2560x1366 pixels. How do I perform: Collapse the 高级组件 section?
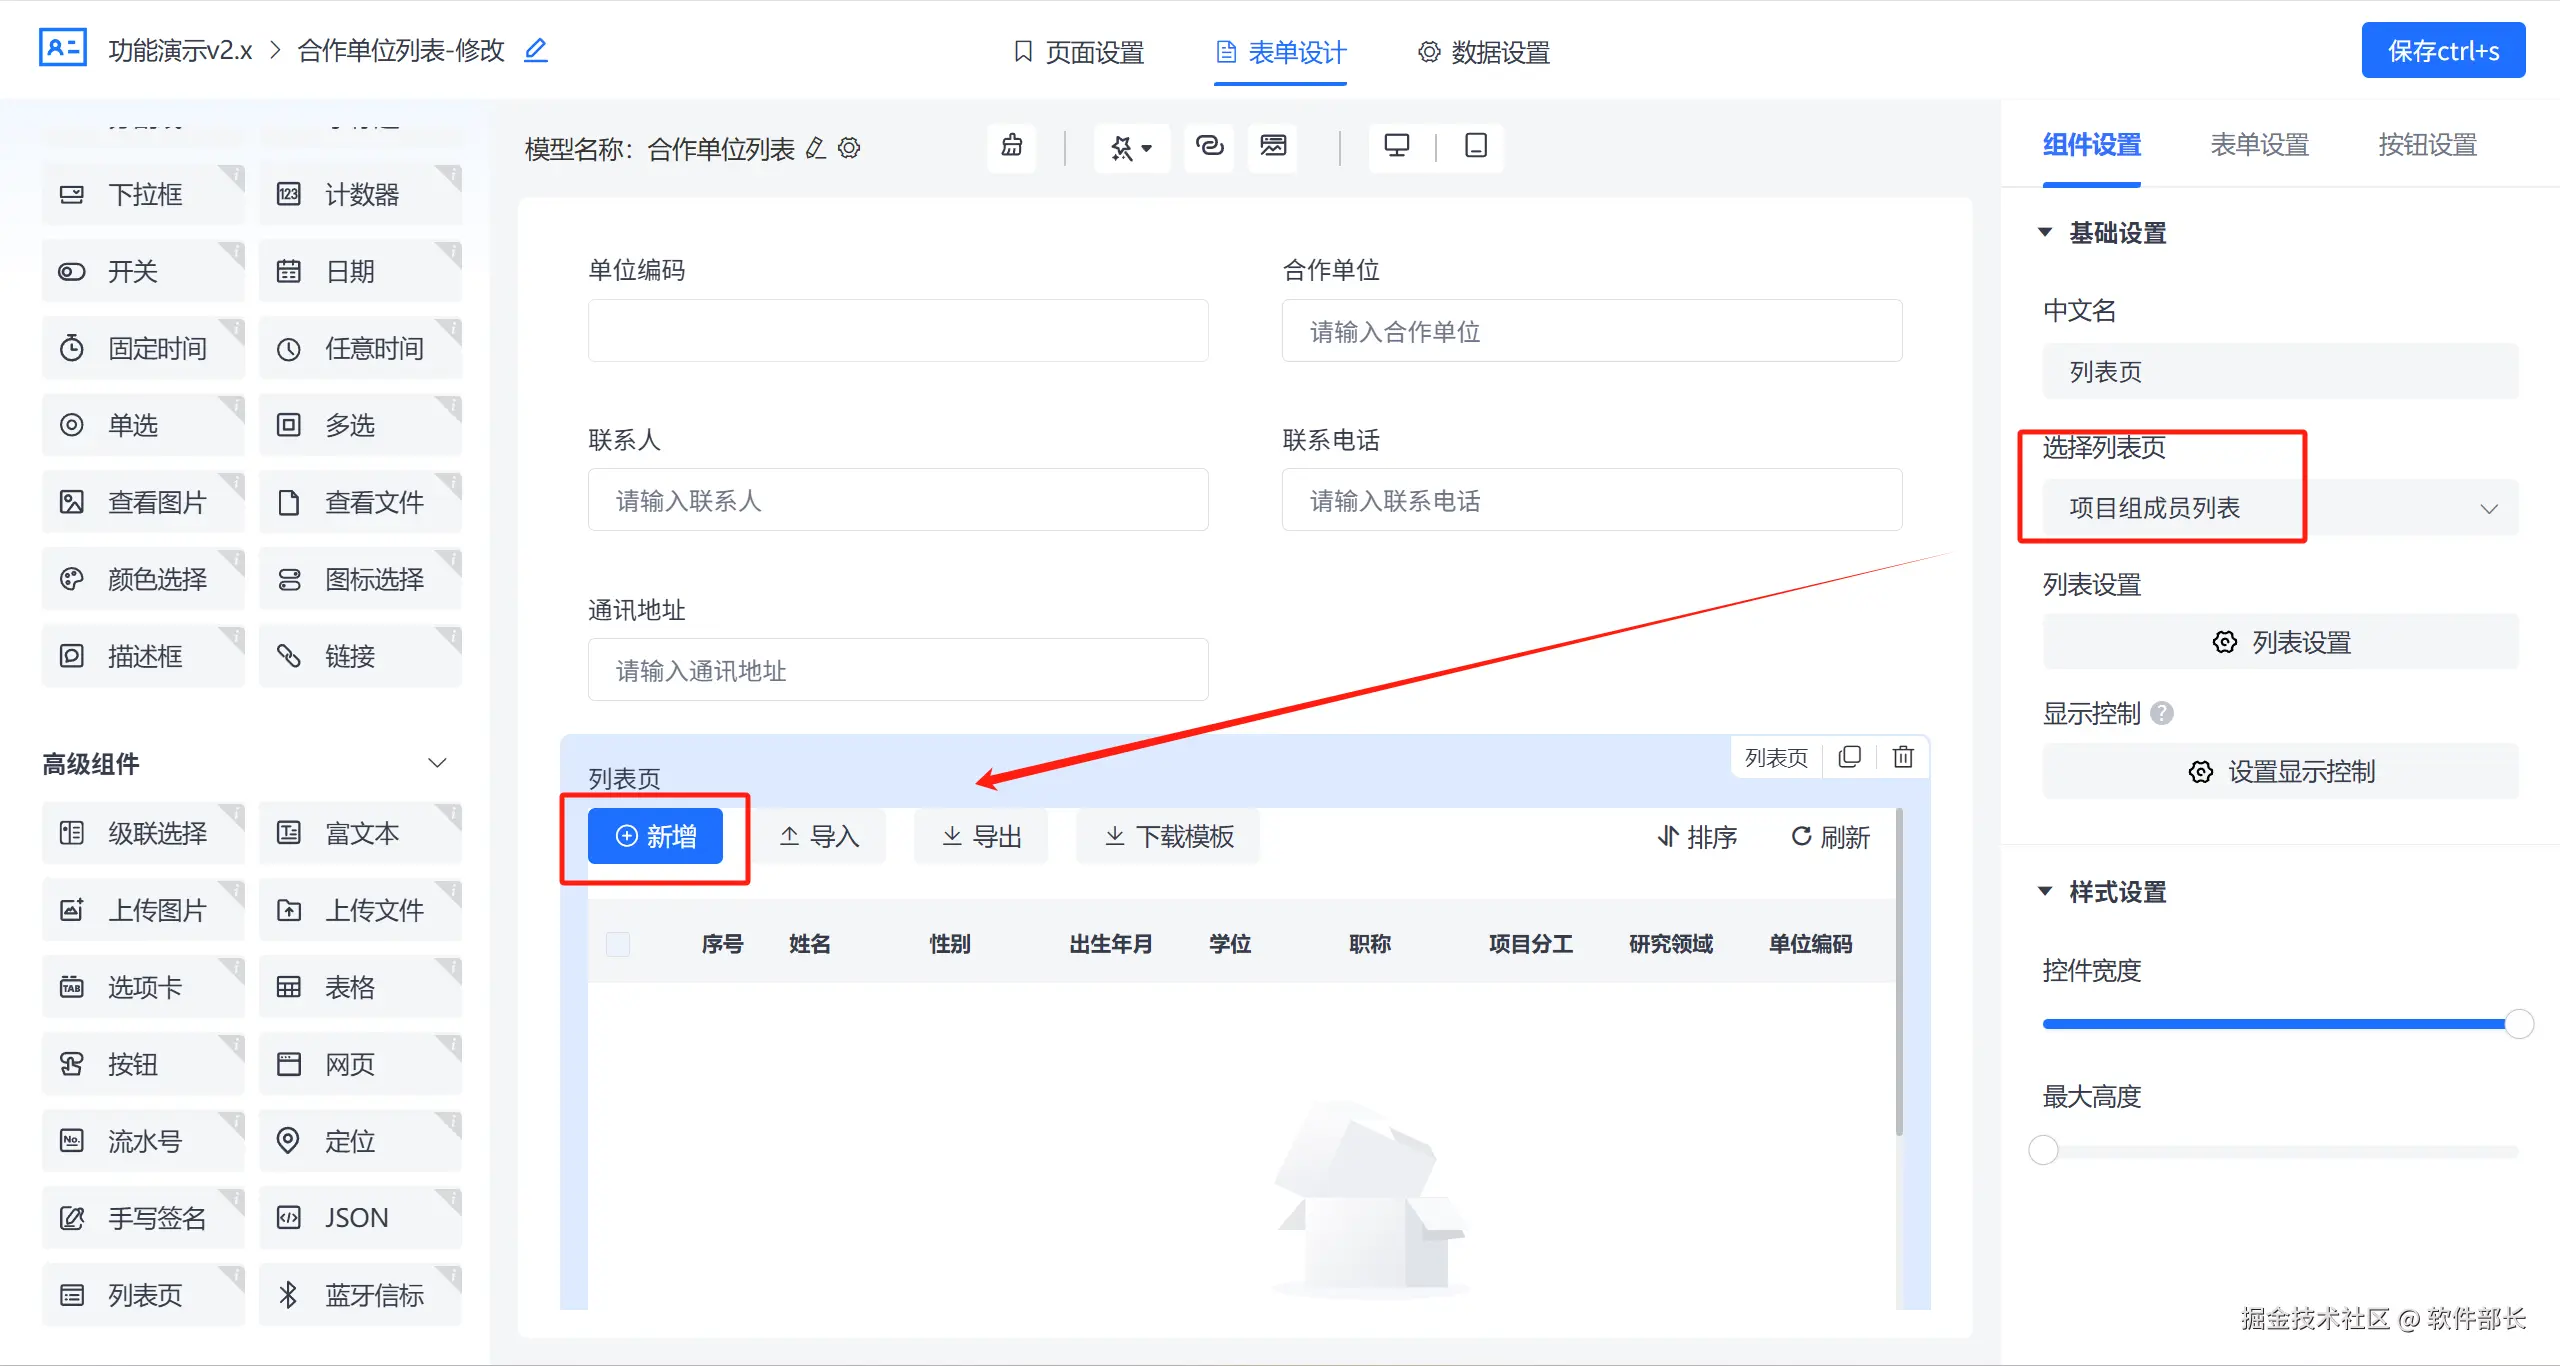437,763
